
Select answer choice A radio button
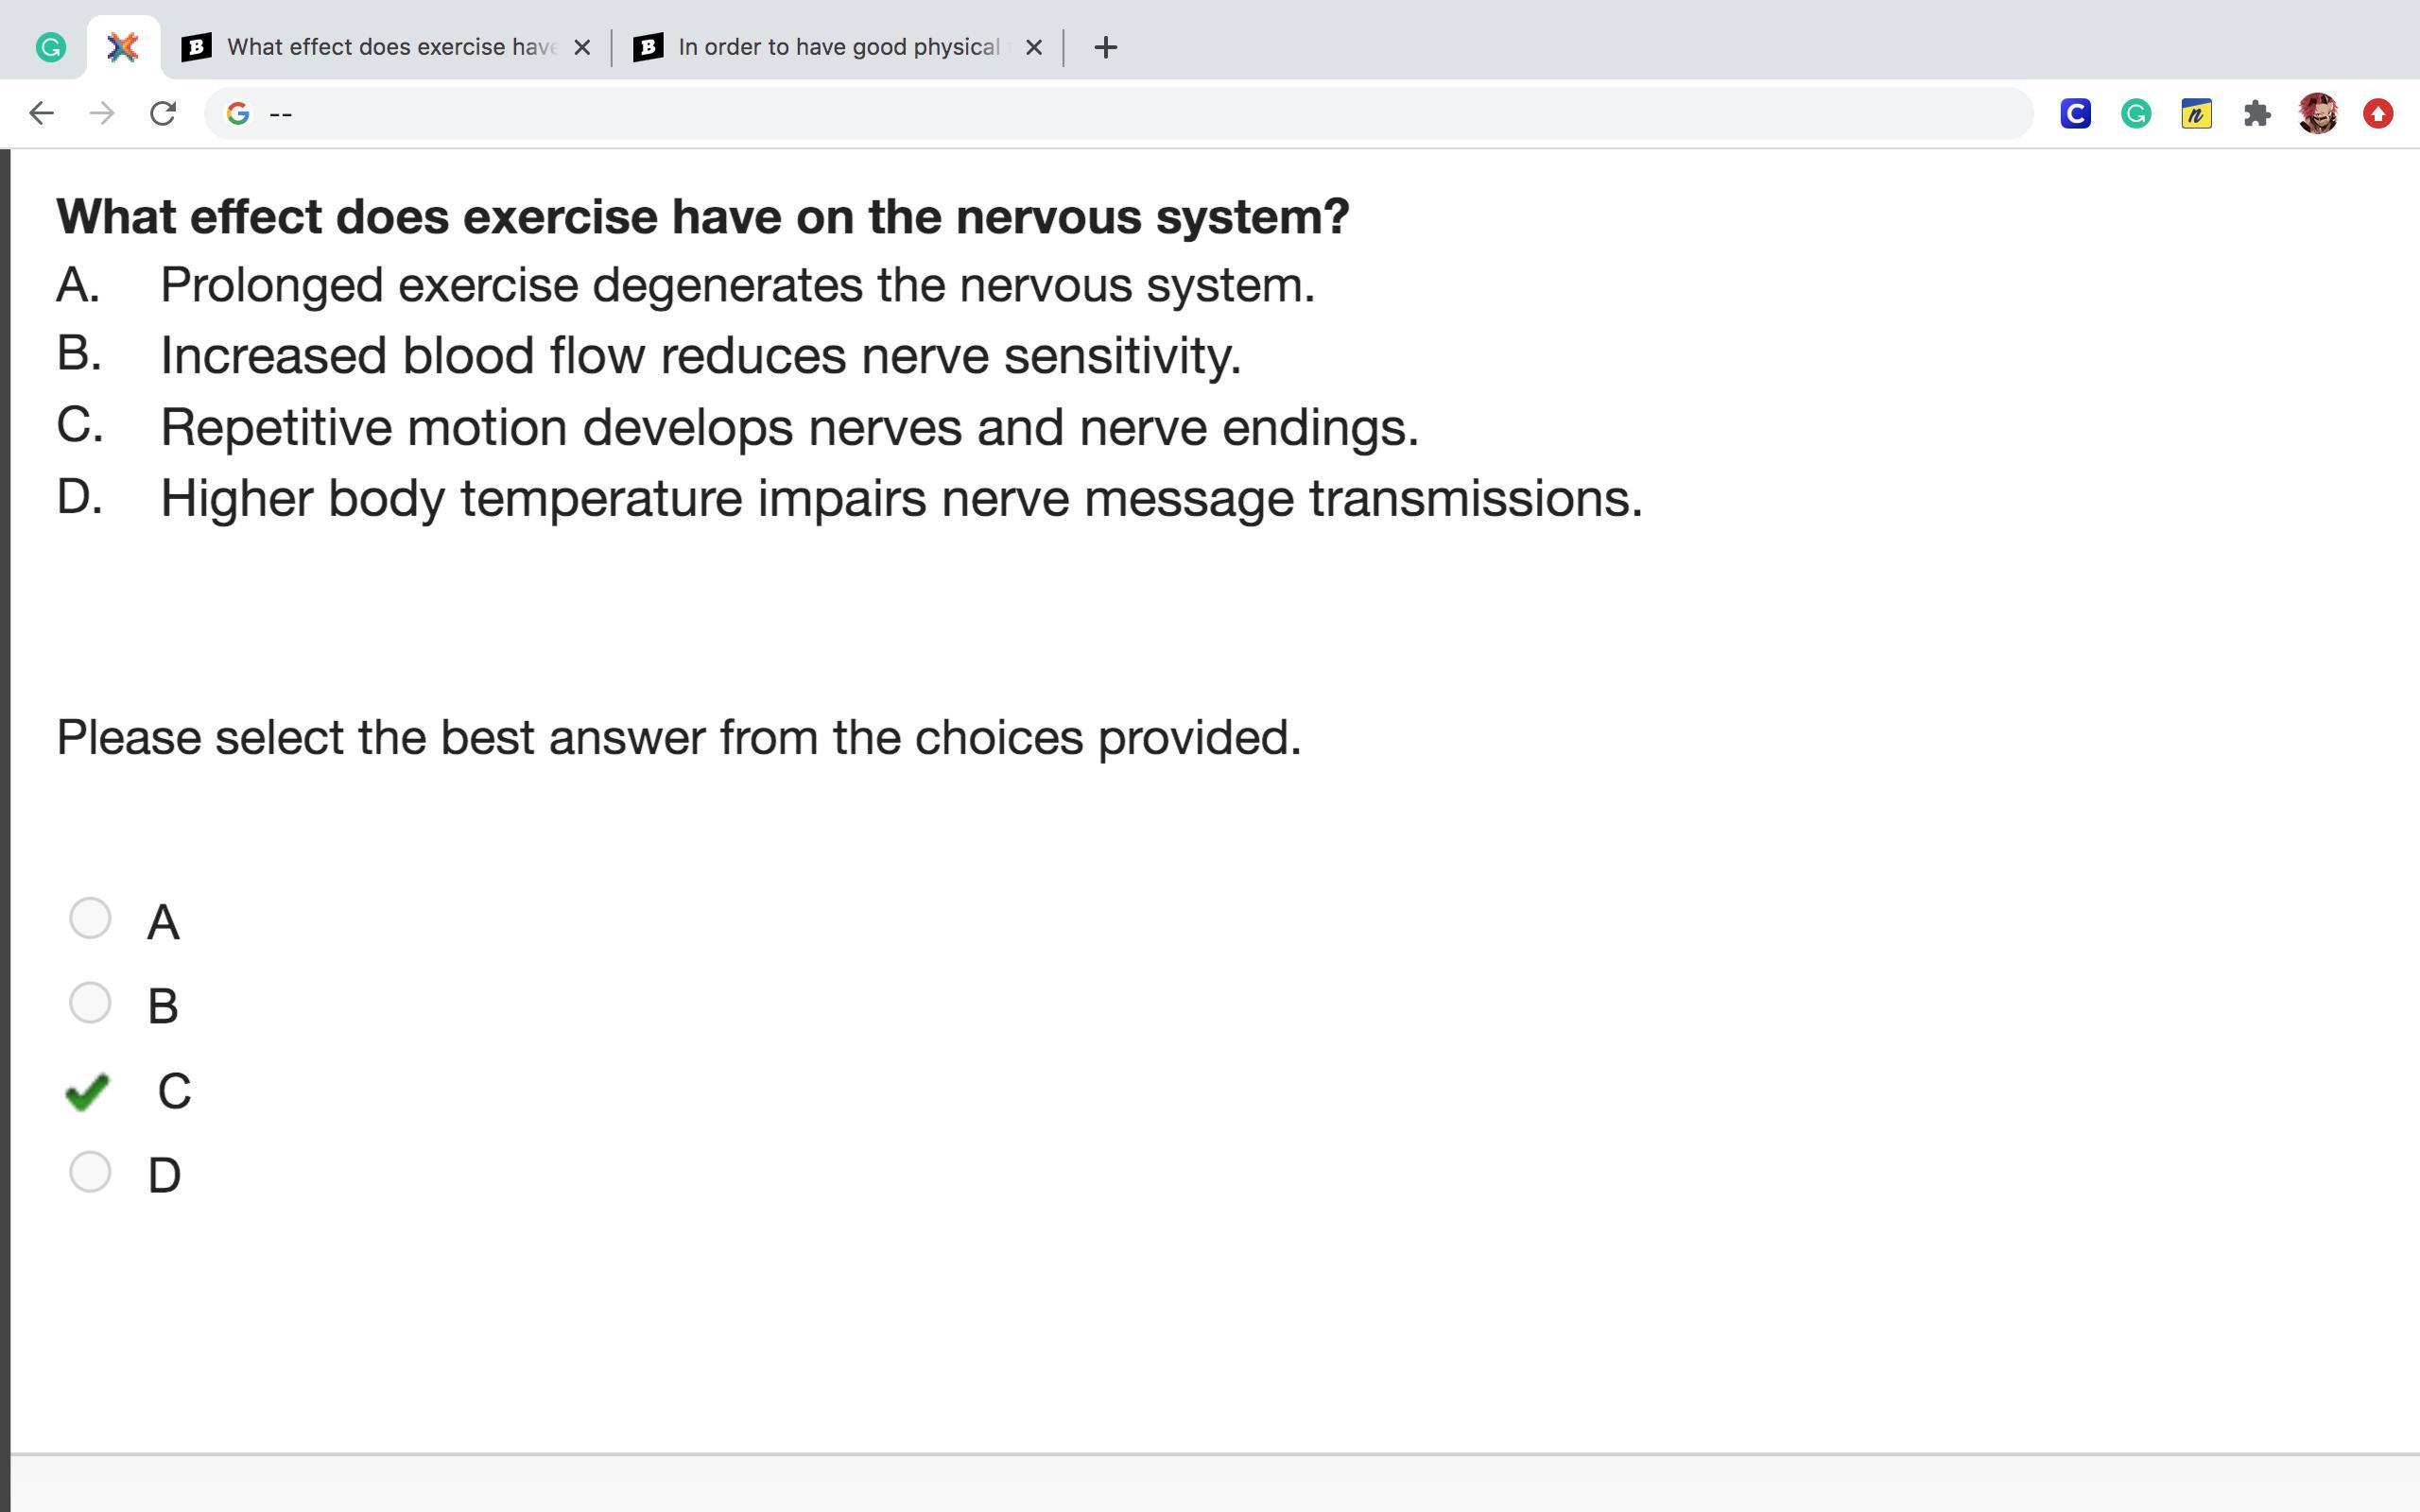(90, 918)
